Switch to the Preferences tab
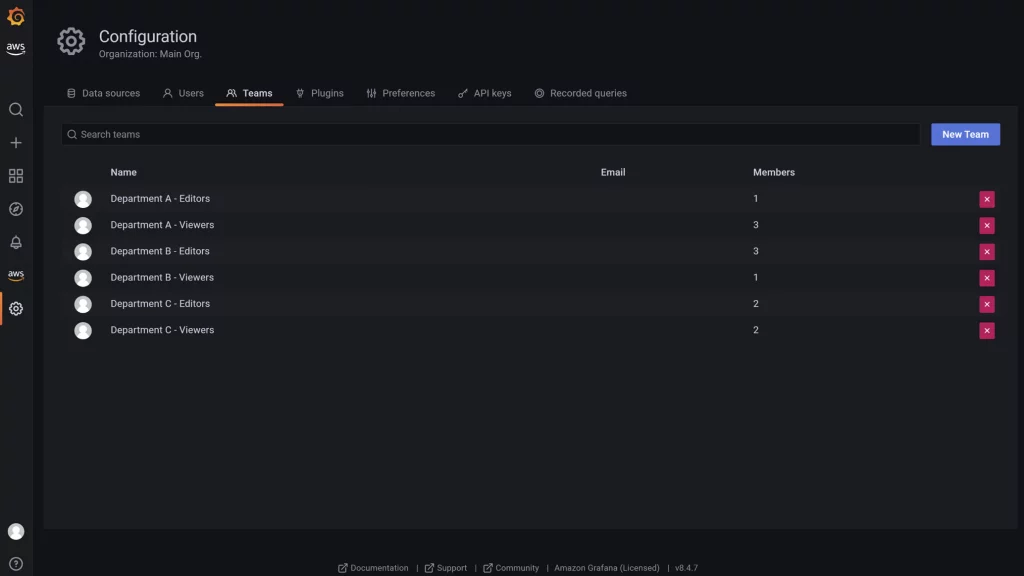This screenshot has width=1024, height=576. point(402,93)
